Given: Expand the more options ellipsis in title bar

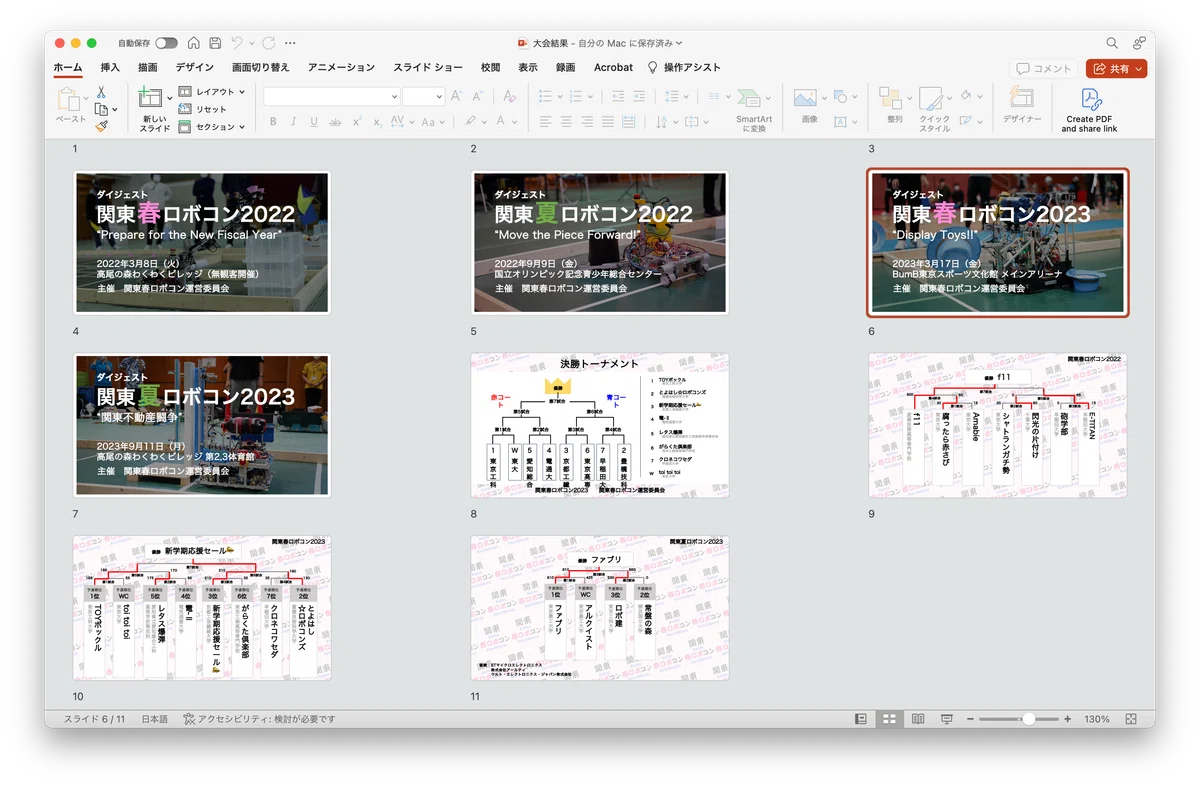Looking at the screenshot, I should [x=290, y=43].
